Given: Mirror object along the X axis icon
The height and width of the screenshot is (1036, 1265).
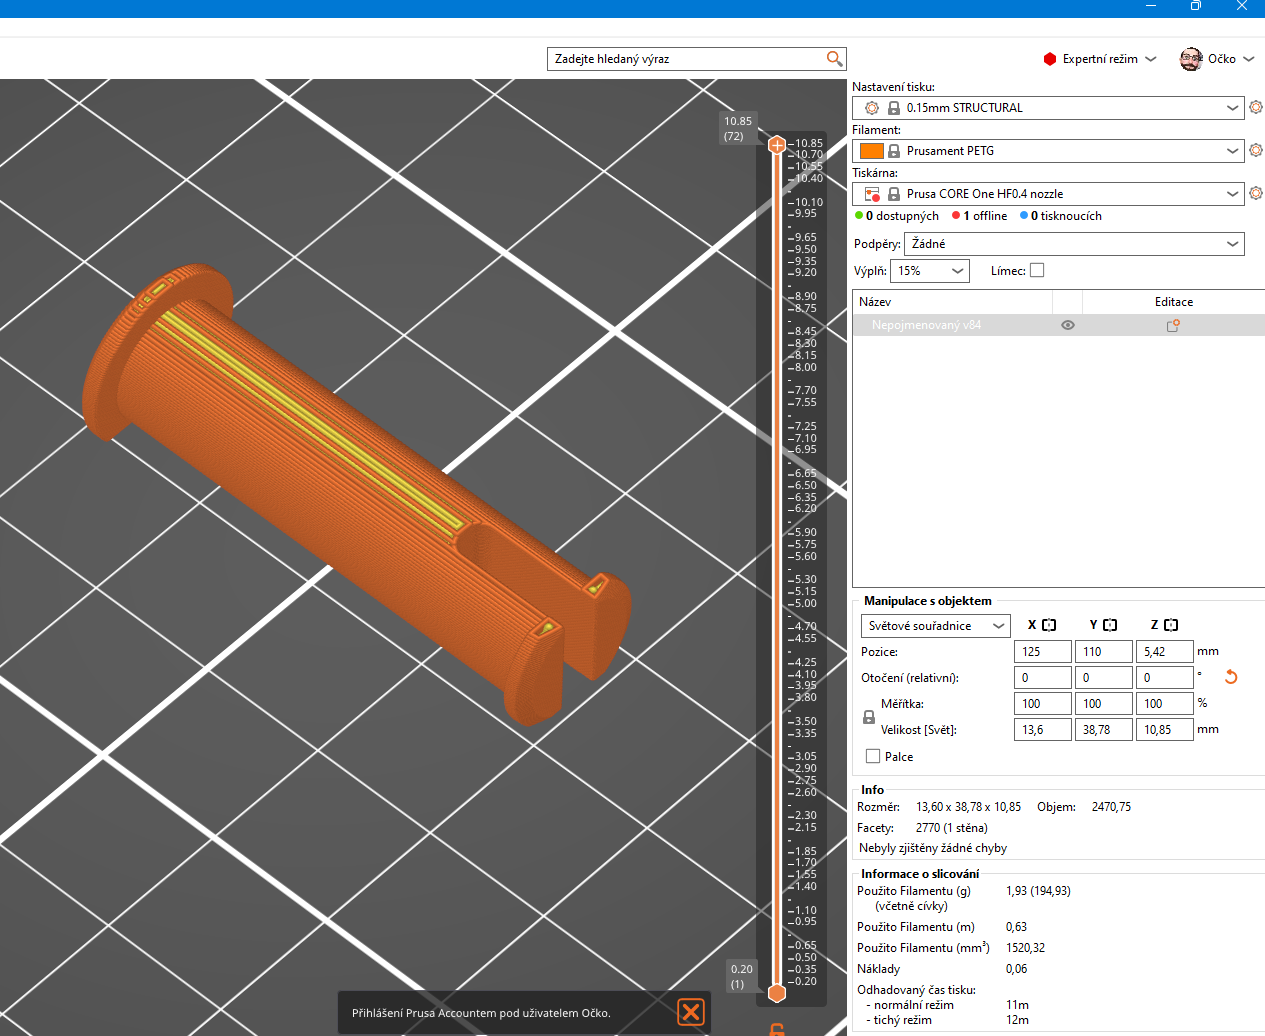Looking at the screenshot, I should 1049,625.
